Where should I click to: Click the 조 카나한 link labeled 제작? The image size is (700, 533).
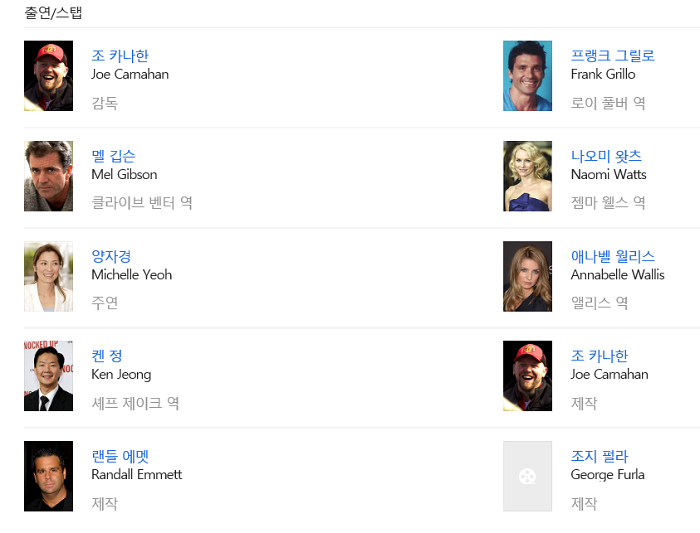[x=599, y=356]
